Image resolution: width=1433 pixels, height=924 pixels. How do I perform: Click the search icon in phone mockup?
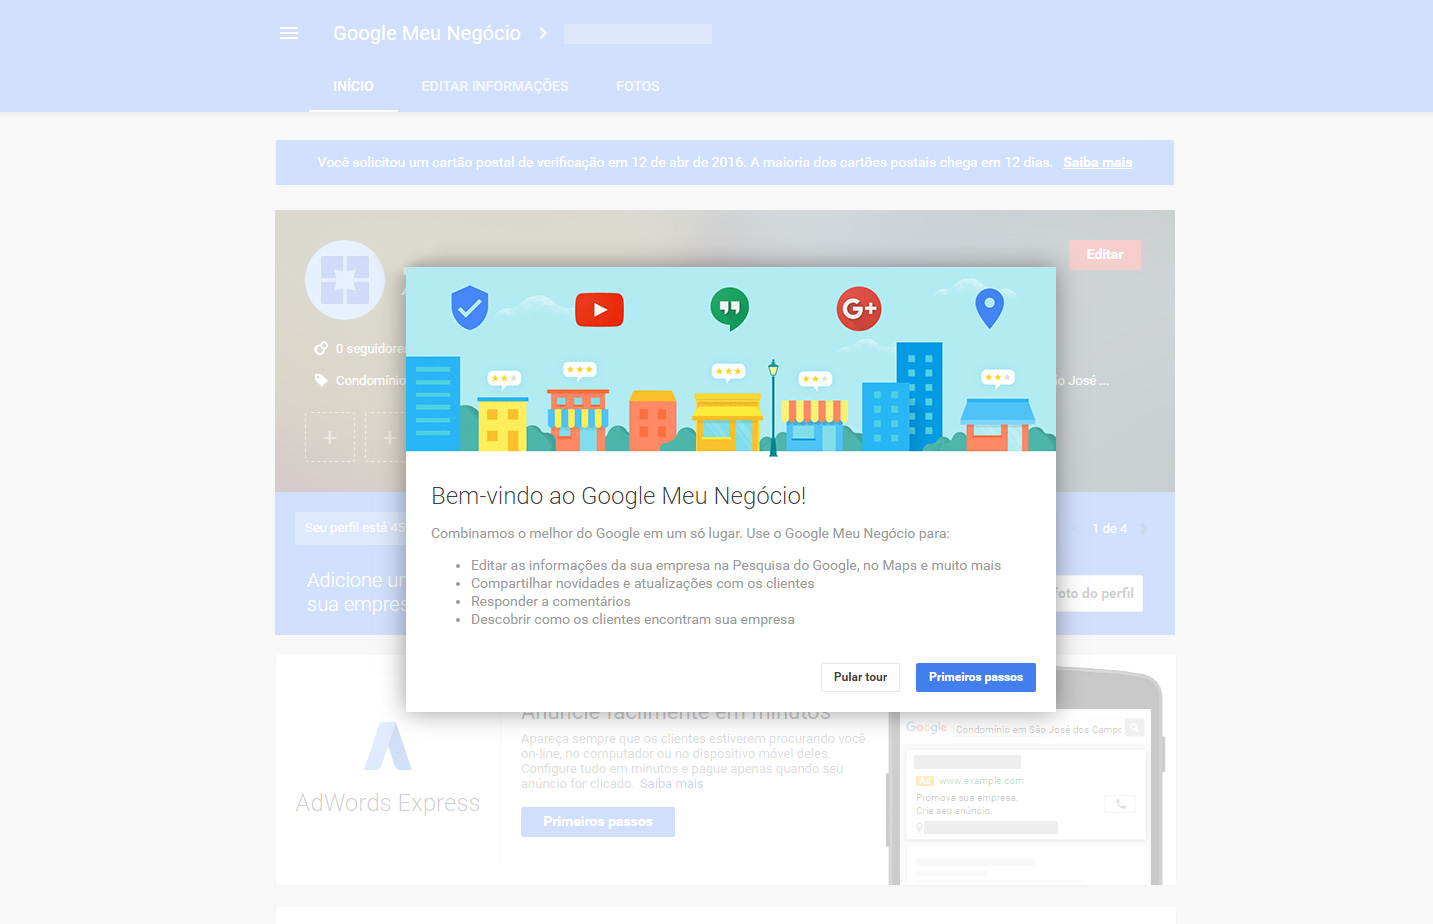tap(1134, 728)
